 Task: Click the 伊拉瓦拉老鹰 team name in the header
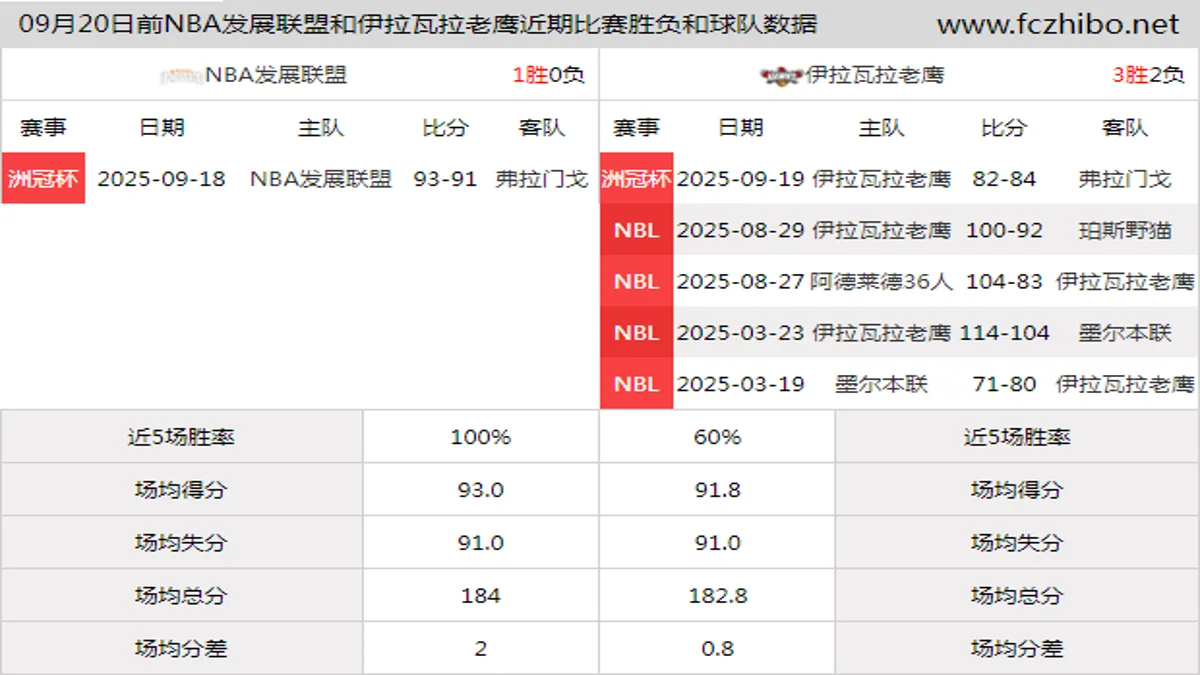875,75
